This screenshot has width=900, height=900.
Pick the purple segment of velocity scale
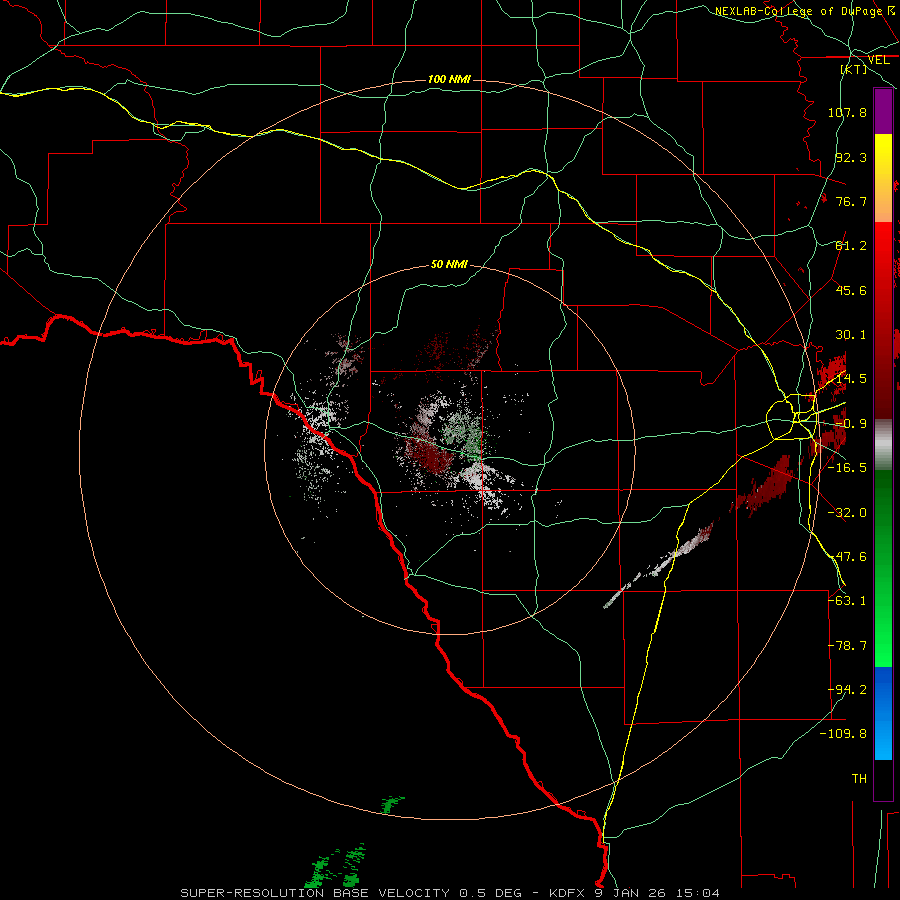coord(883,111)
